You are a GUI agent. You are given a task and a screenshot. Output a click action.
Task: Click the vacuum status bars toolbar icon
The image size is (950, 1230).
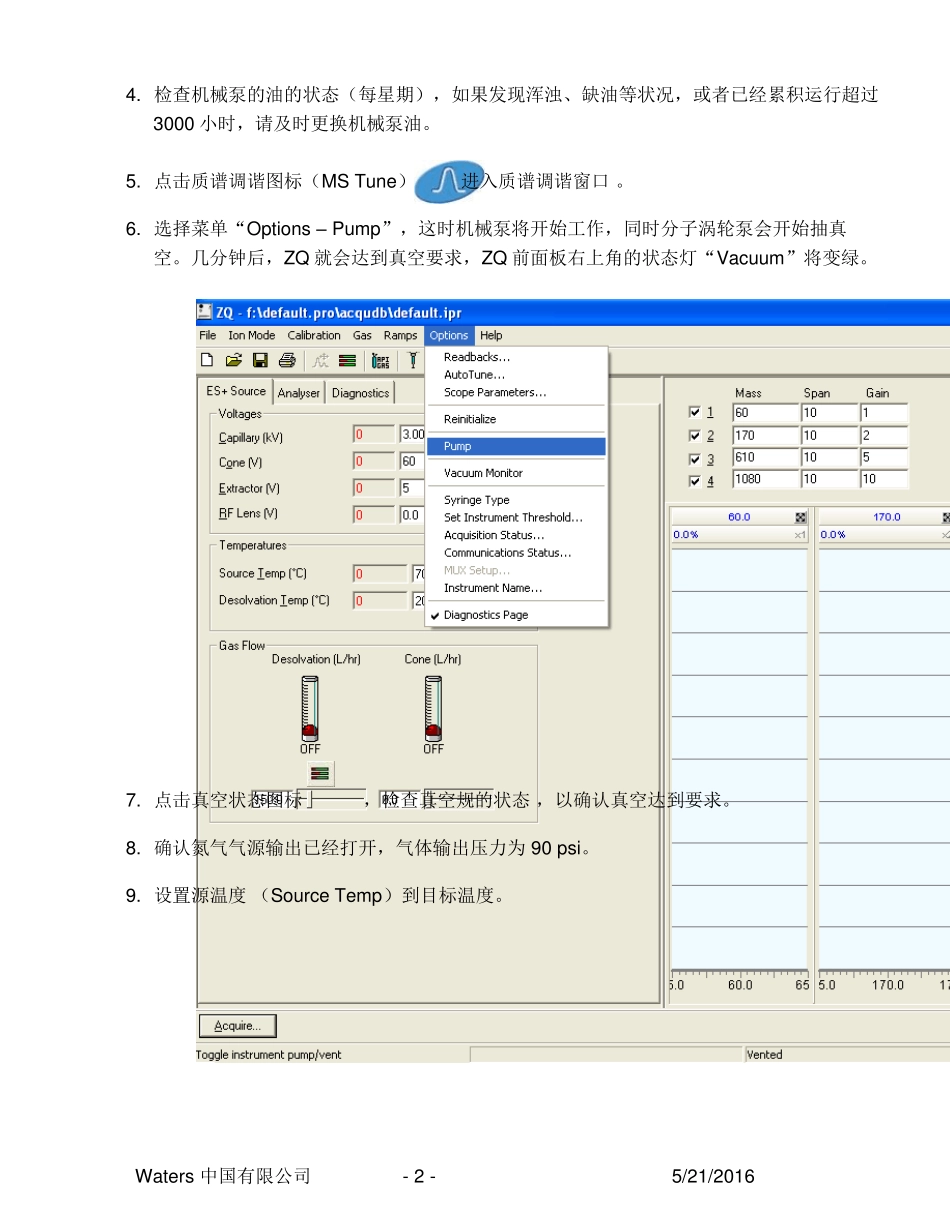[348, 361]
